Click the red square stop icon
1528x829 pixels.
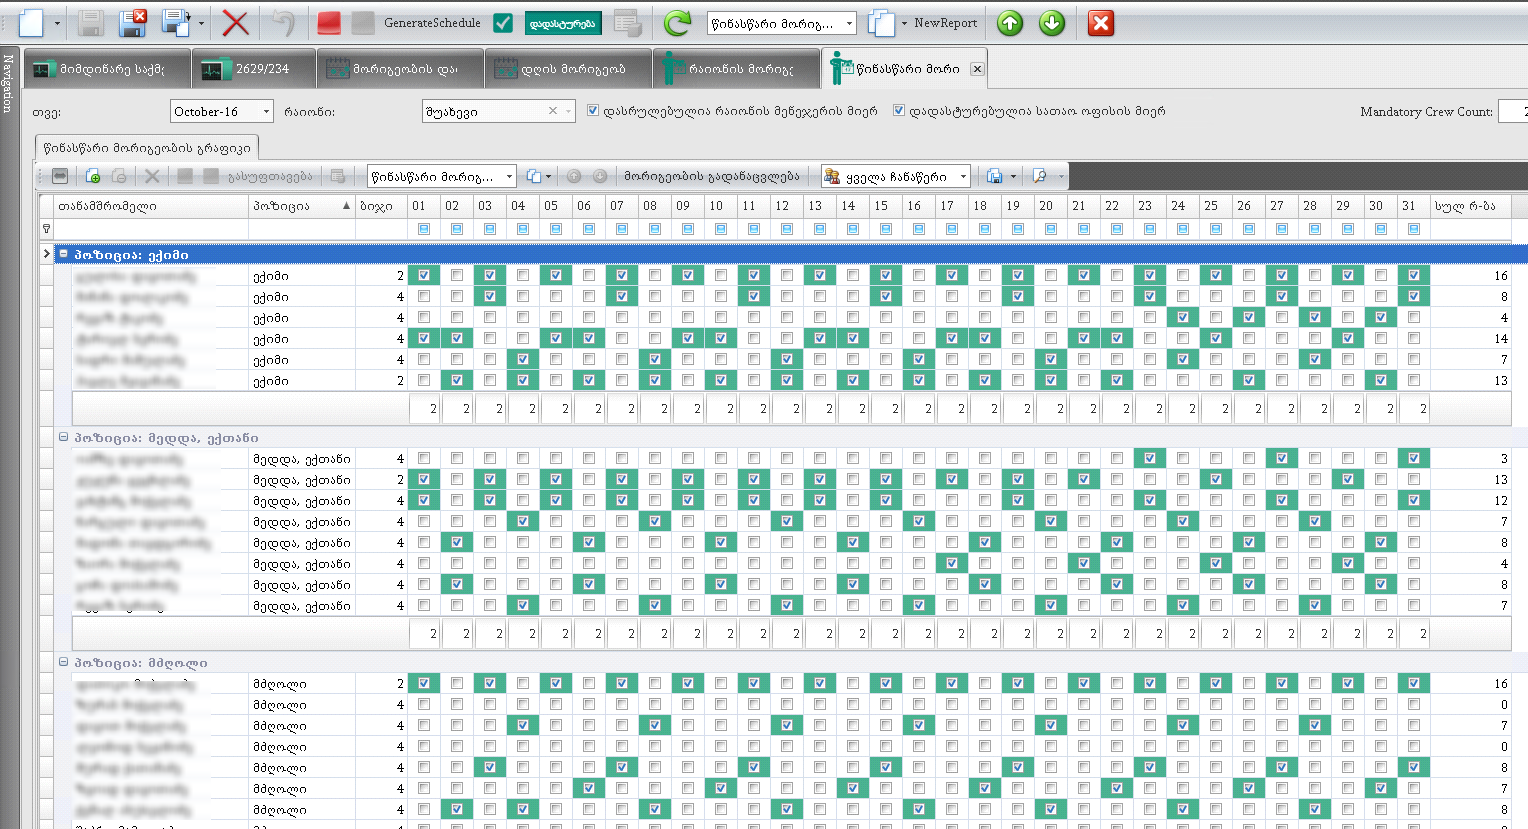[x=329, y=23]
